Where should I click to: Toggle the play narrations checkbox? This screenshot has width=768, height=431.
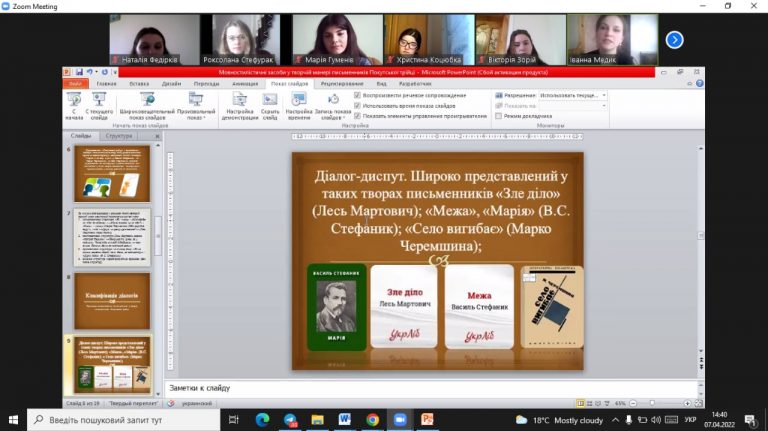tap(357, 95)
